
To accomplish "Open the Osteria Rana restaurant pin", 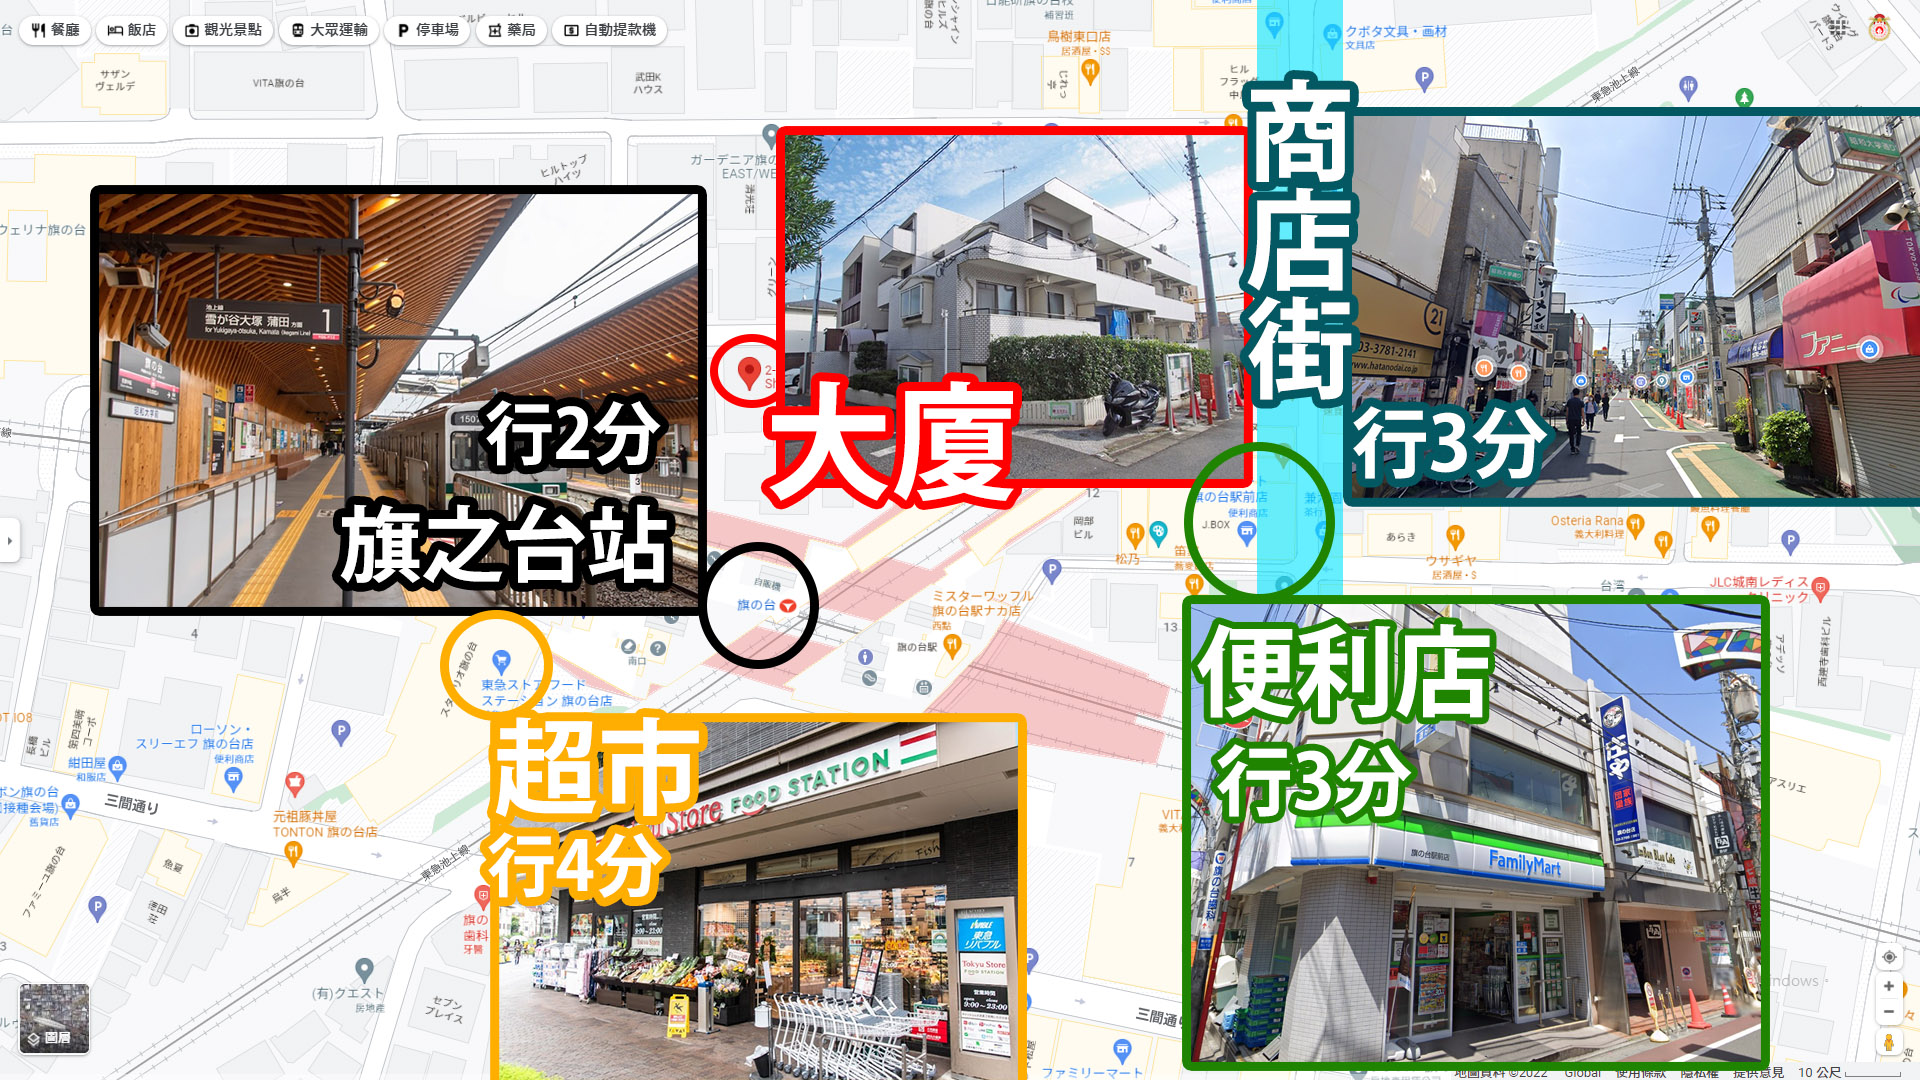I will 1635,524.
